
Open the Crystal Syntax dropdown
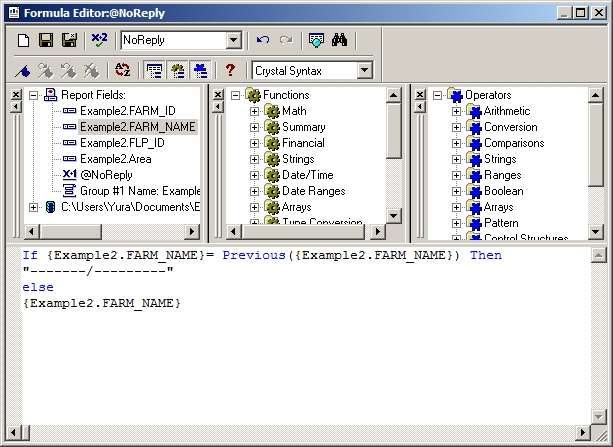coord(364,71)
